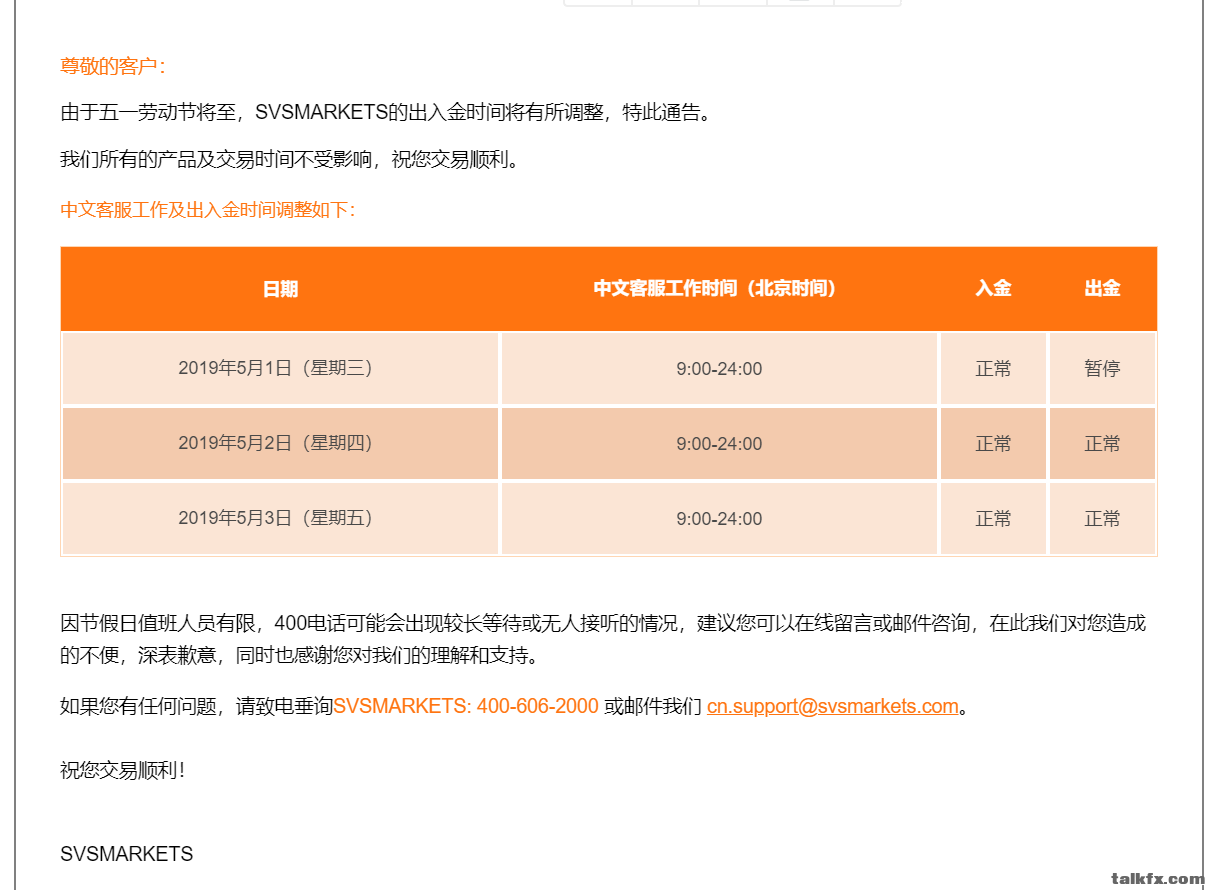Click the 中文客服工作及出入金时间调整如下 heading
This screenshot has width=1210, height=890.
coord(207,210)
